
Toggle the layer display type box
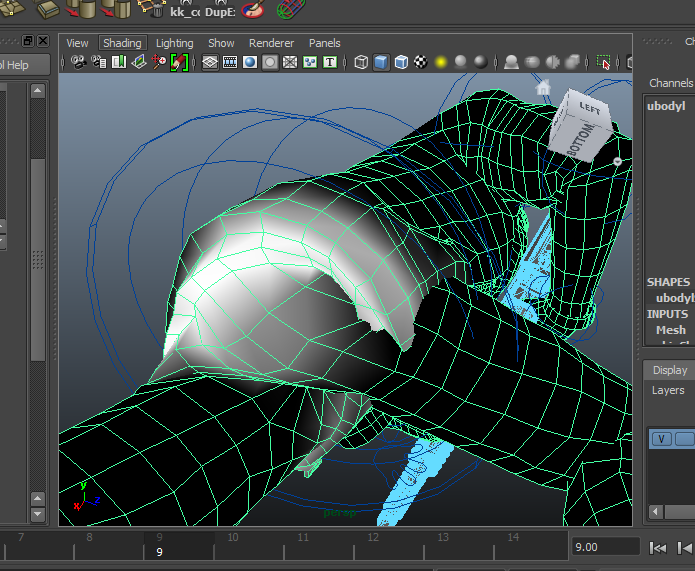pyautogui.click(x=684, y=439)
